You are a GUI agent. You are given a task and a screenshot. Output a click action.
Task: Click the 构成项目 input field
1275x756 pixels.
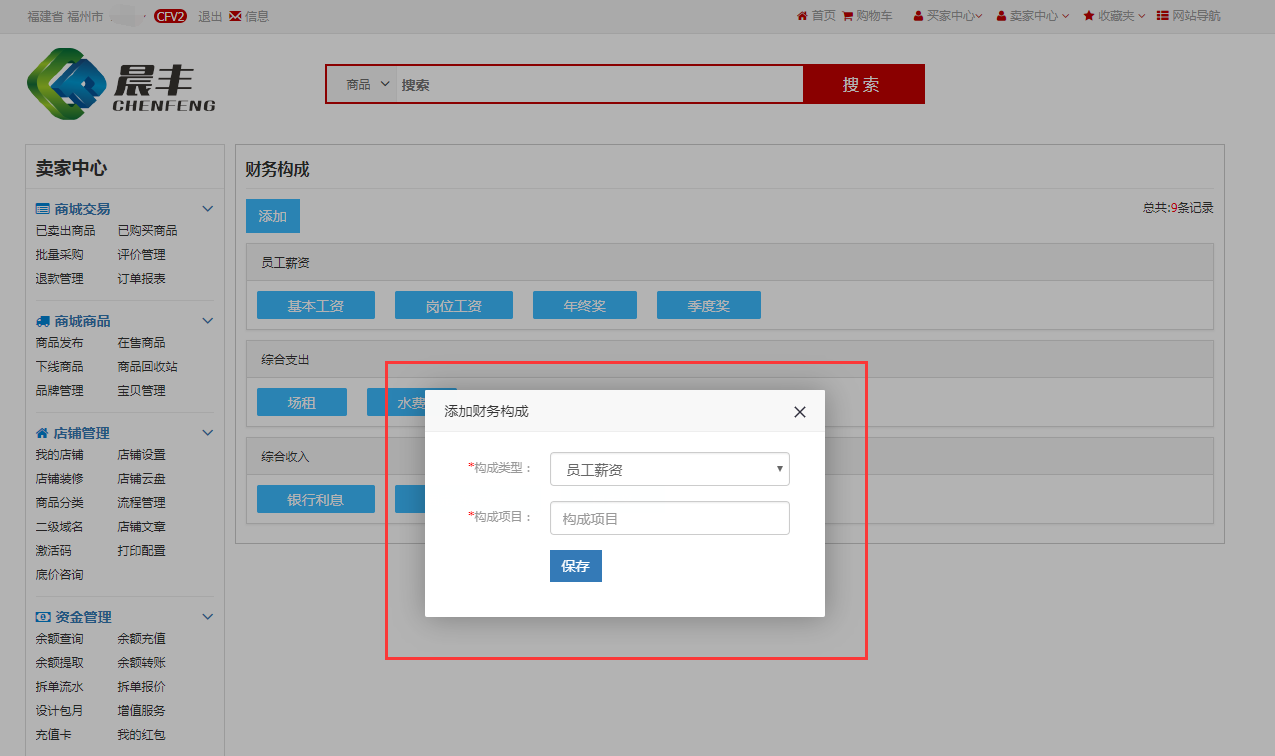pos(669,518)
